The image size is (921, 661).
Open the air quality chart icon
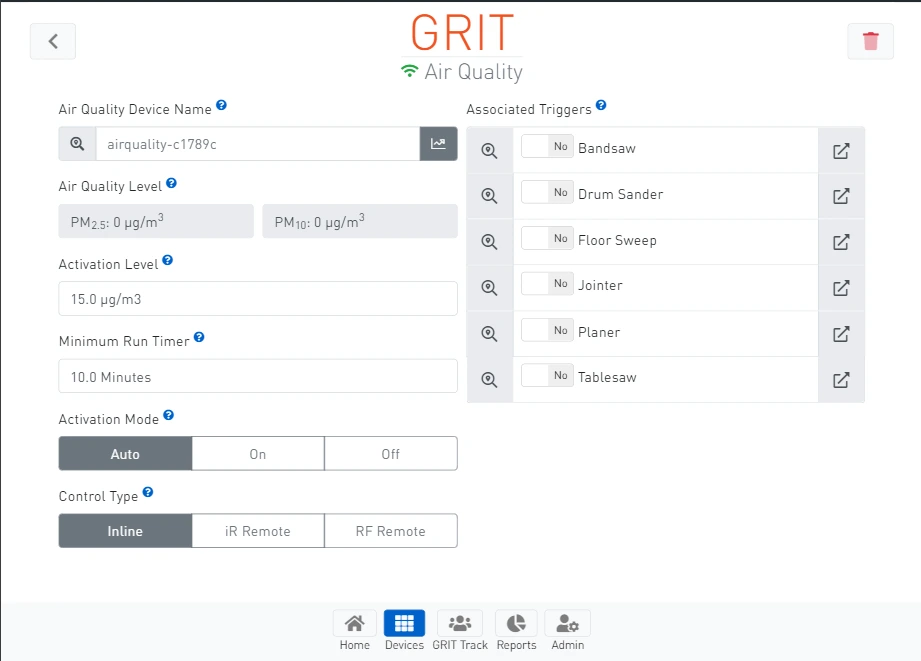coord(438,144)
